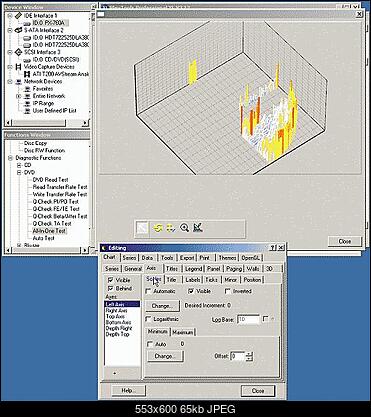Click the IP Range icon
The width and height of the screenshot is (371, 417).
click(27, 104)
